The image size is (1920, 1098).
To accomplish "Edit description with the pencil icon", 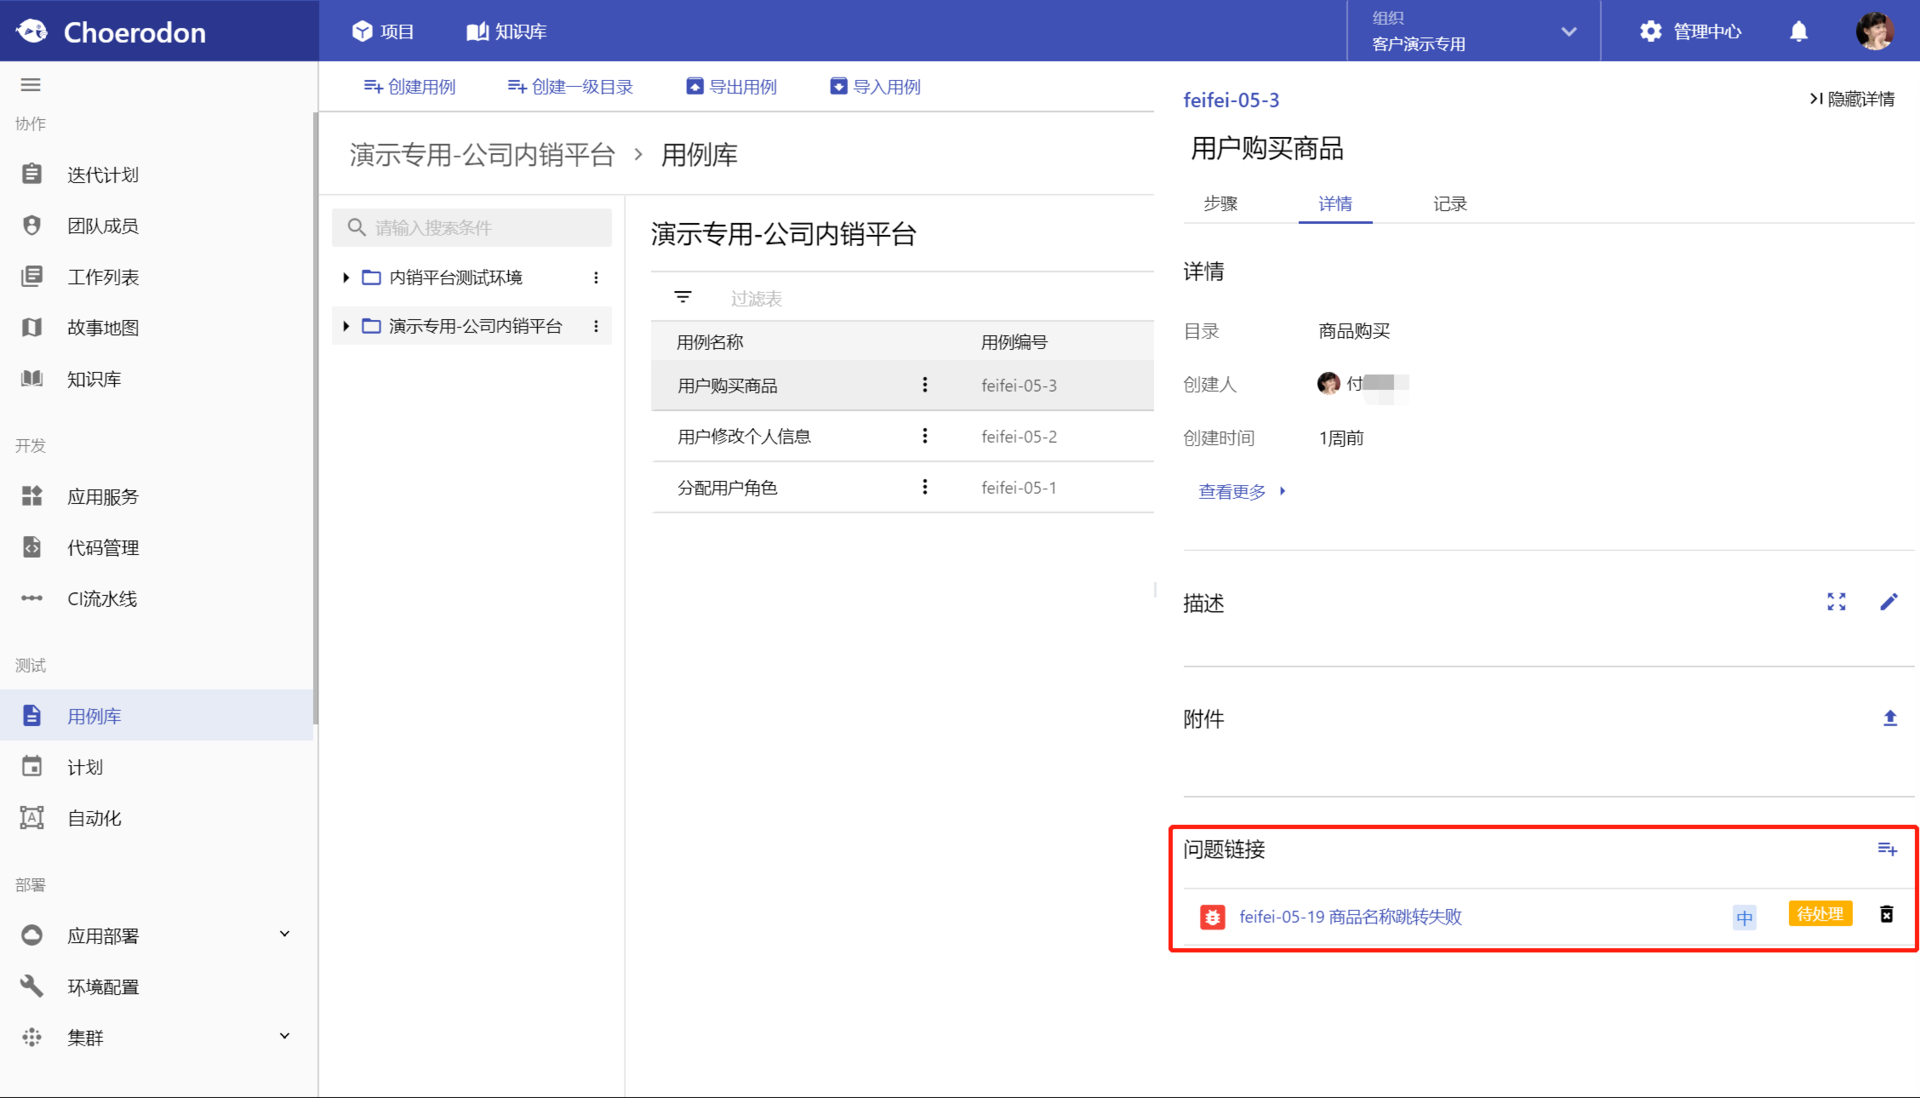I will [x=1888, y=602].
